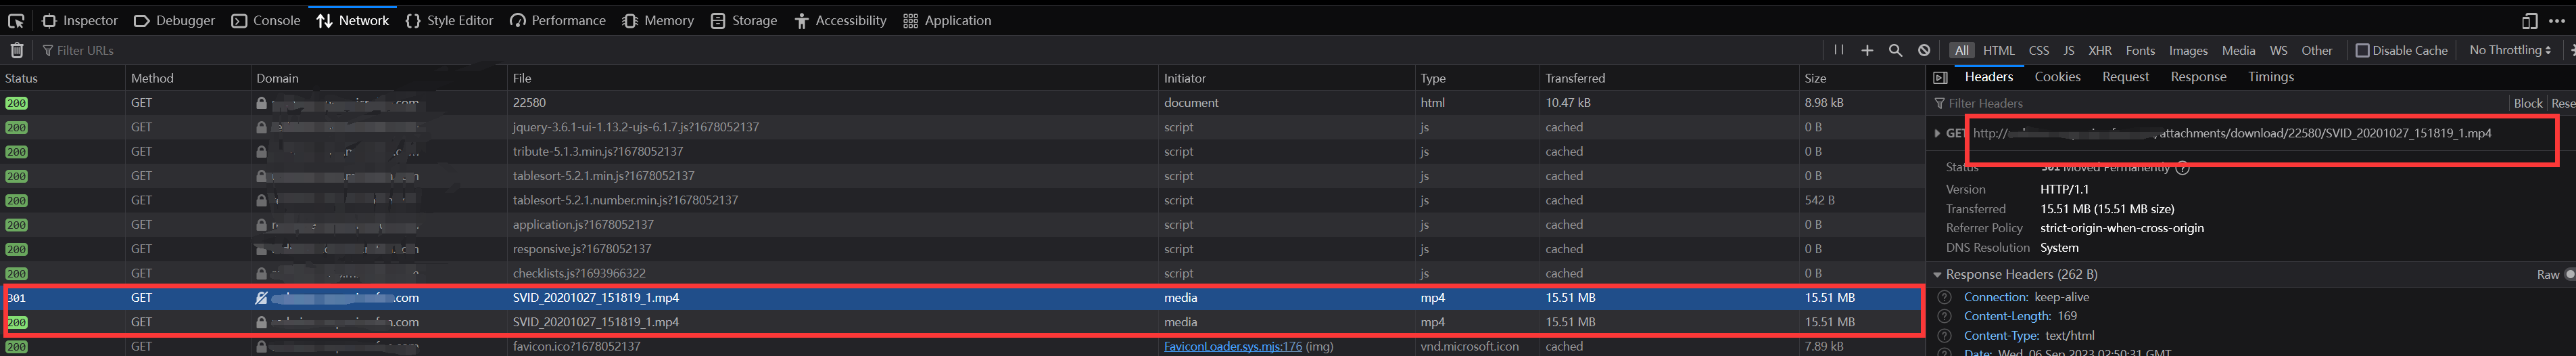
Task: Focus the Filter Headers field
Action: coord(2218,103)
